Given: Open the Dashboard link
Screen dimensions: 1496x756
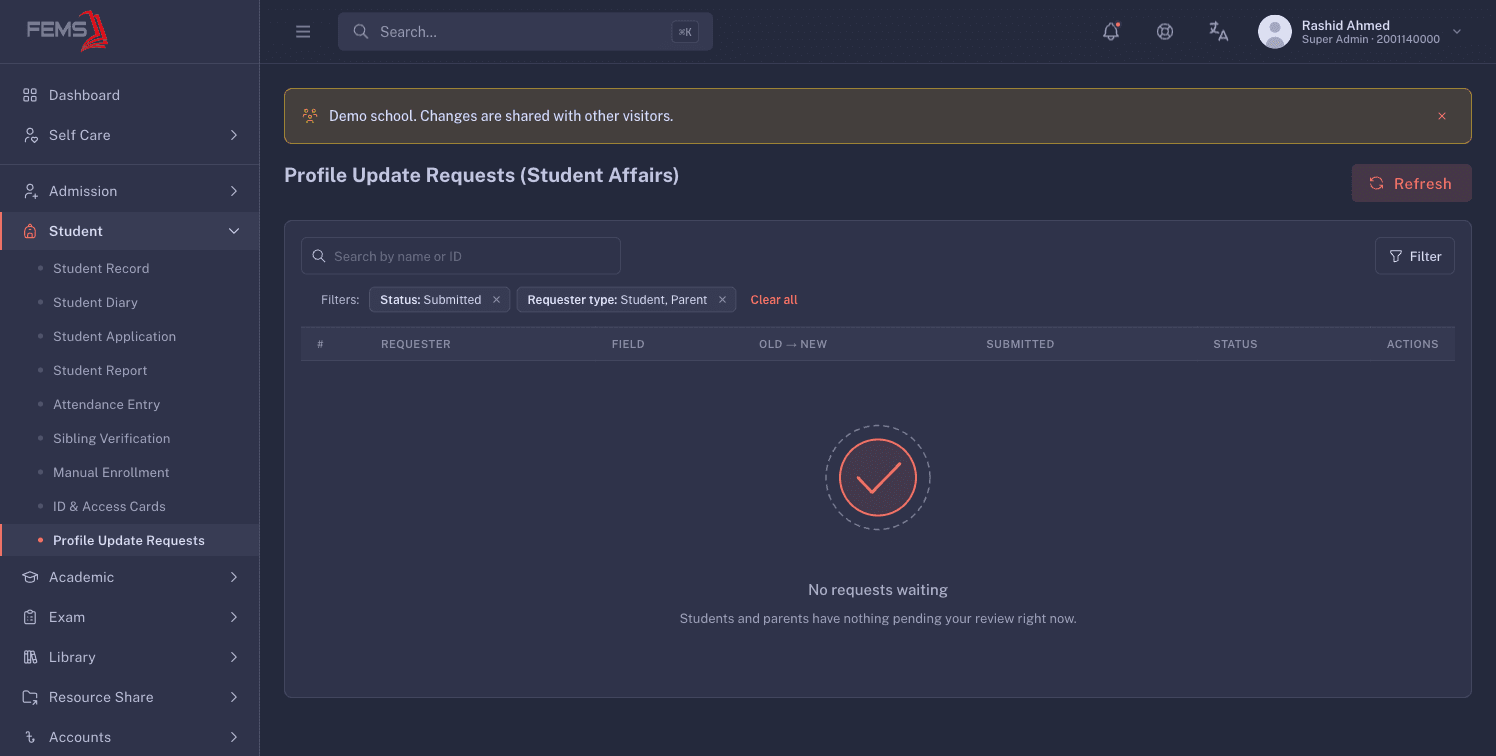Looking at the screenshot, I should point(130,95).
